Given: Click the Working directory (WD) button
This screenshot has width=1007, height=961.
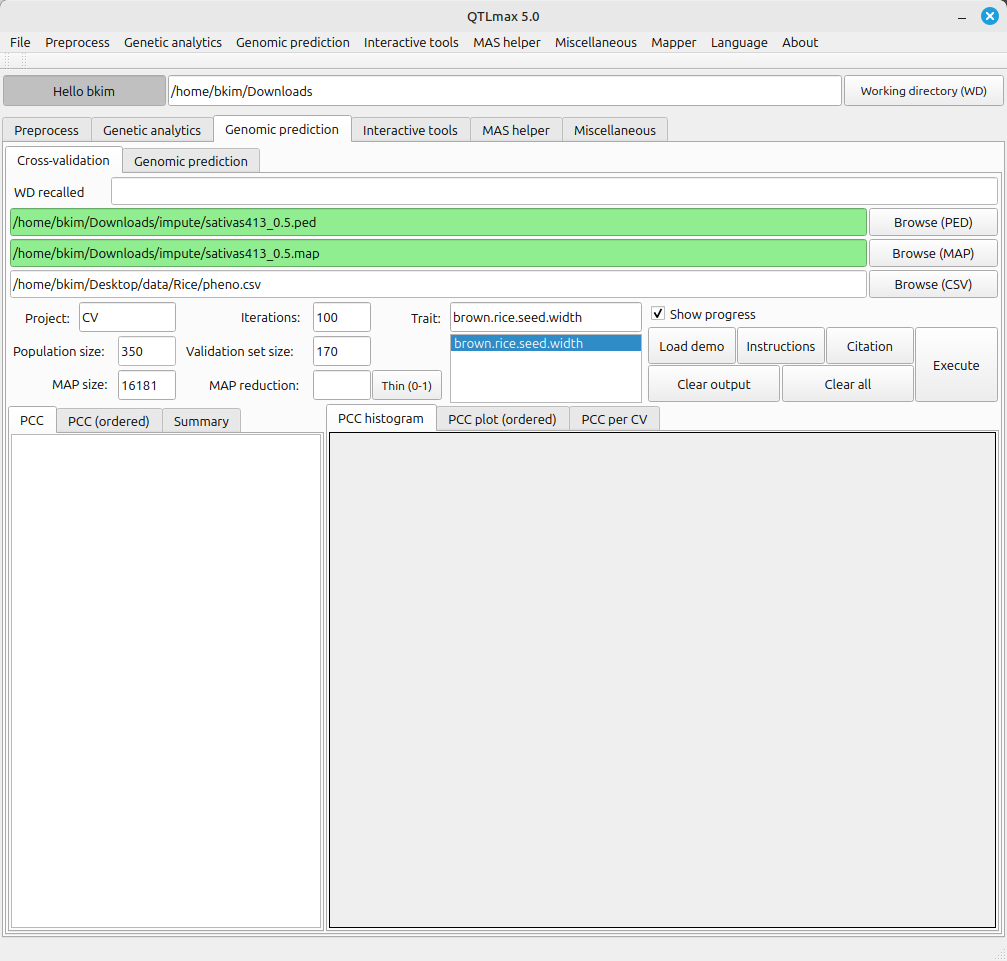Looking at the screenshot, I should (x=923, y=91).
